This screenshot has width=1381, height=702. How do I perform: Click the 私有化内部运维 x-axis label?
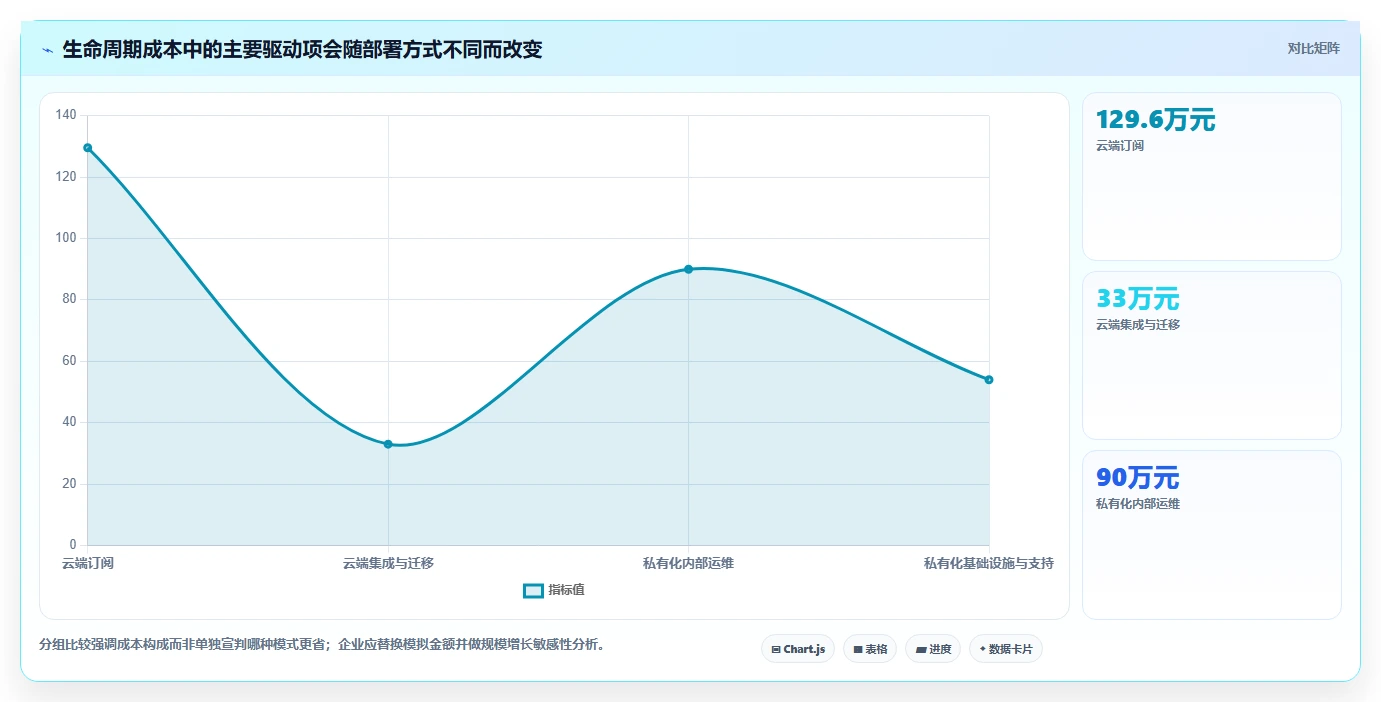[x=688, y=563]
